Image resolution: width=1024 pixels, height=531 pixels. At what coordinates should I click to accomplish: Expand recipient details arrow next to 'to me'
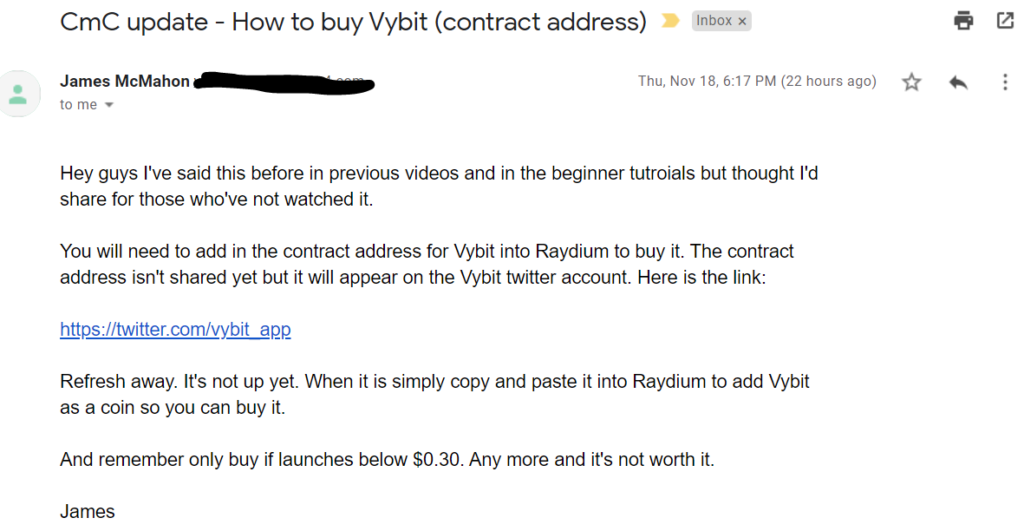tap(109, 105)
